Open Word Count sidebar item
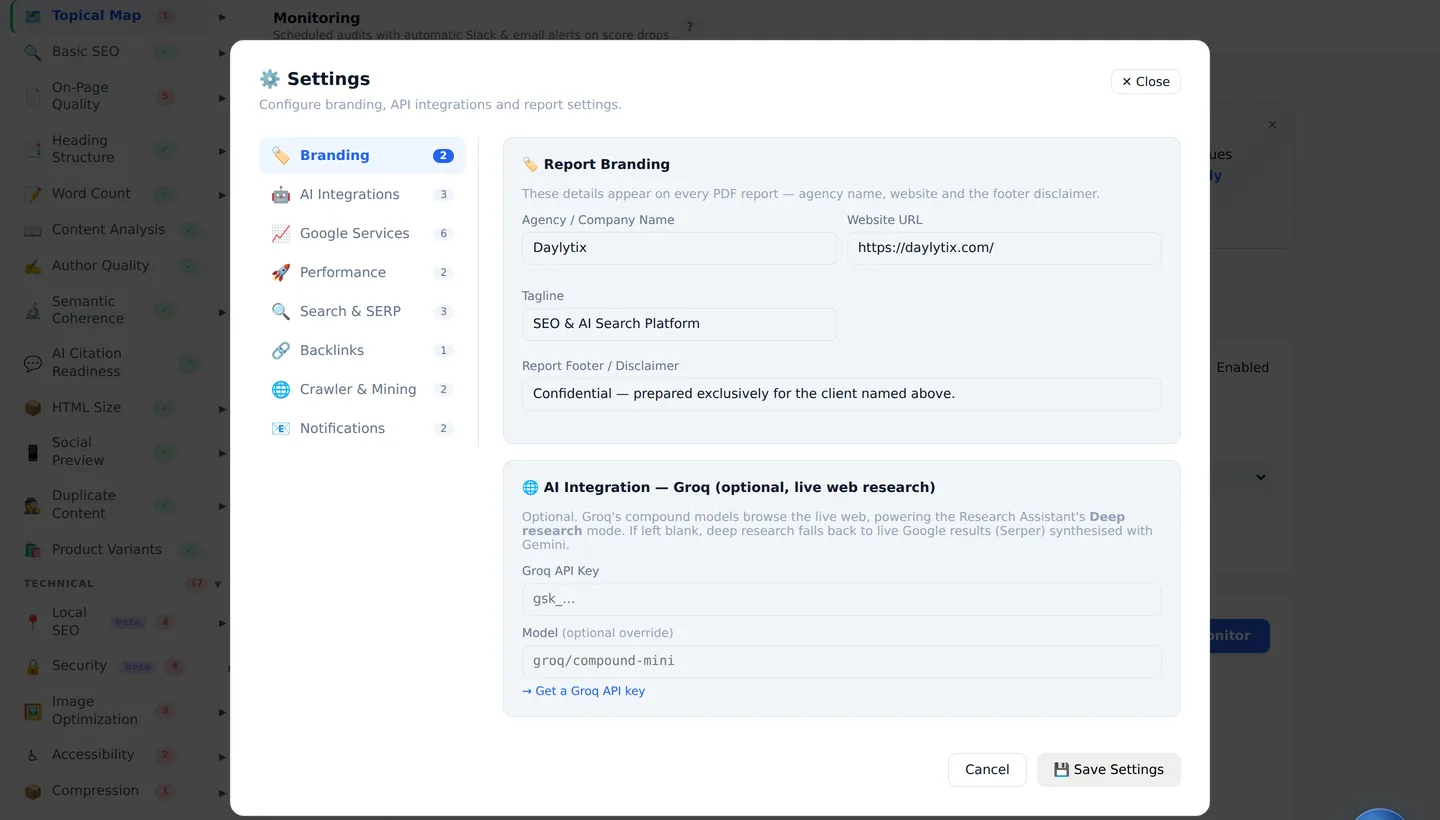This screenshot has height=820, width=1440. pos(92,194)
